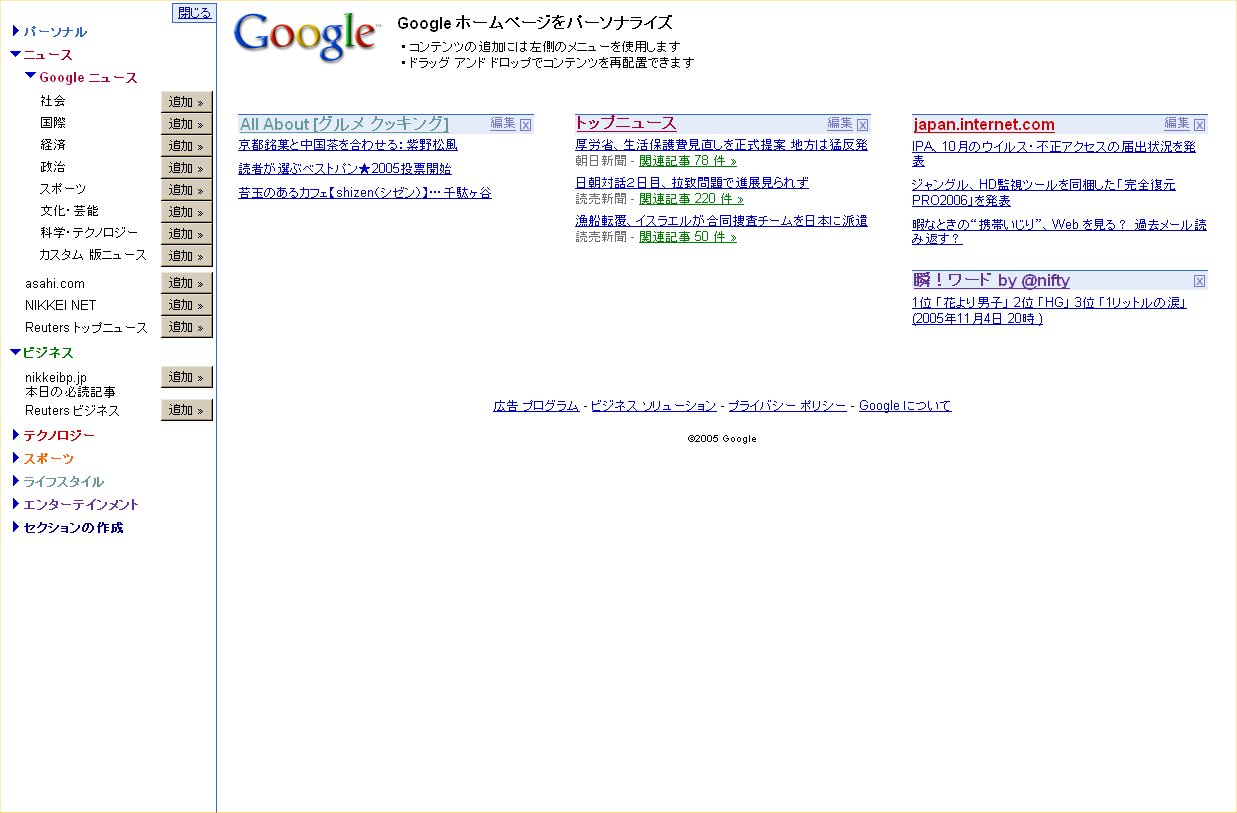The height and width of the screenshot is (813, 1237).
Task: Select the asahi.com sidebar entry
Action: [55, 283]
